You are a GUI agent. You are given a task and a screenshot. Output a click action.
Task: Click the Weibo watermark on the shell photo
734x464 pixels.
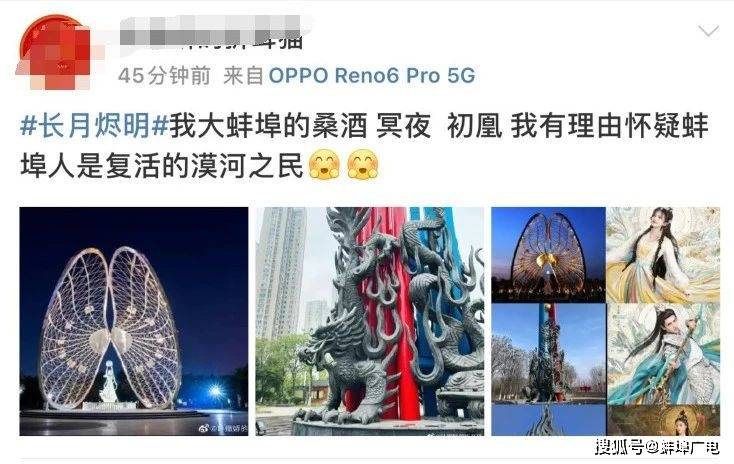[x=223, y=428]
